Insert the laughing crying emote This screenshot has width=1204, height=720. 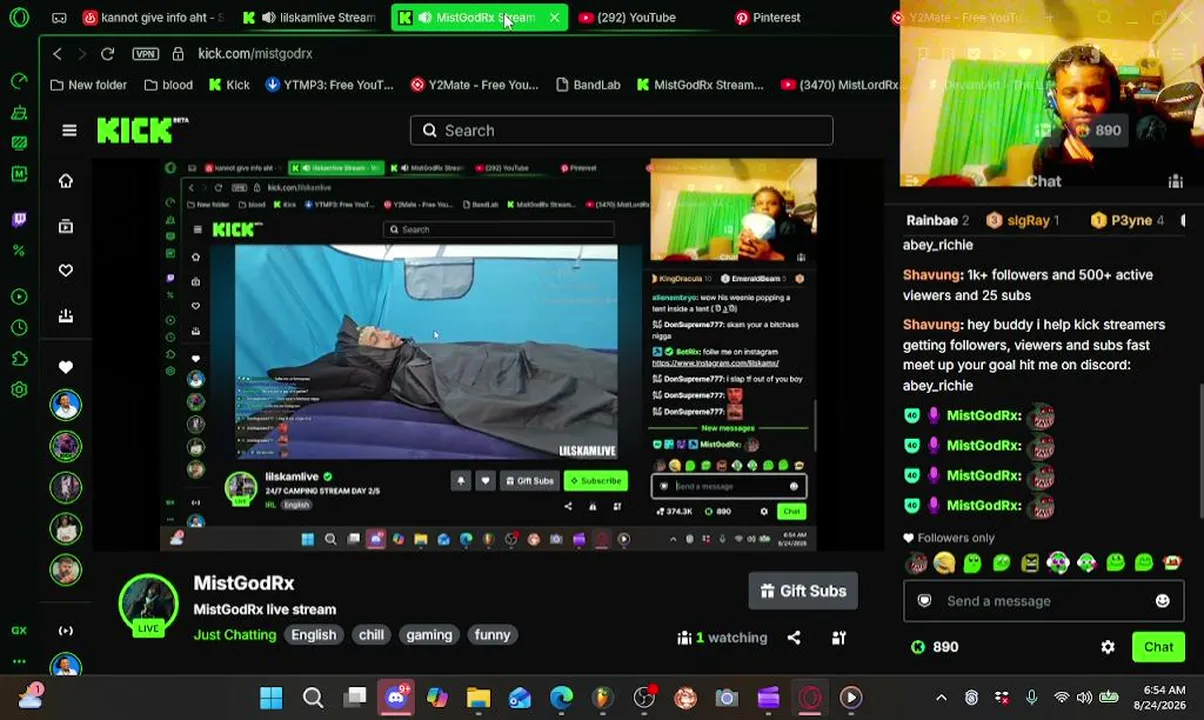[x=944, y=564]
